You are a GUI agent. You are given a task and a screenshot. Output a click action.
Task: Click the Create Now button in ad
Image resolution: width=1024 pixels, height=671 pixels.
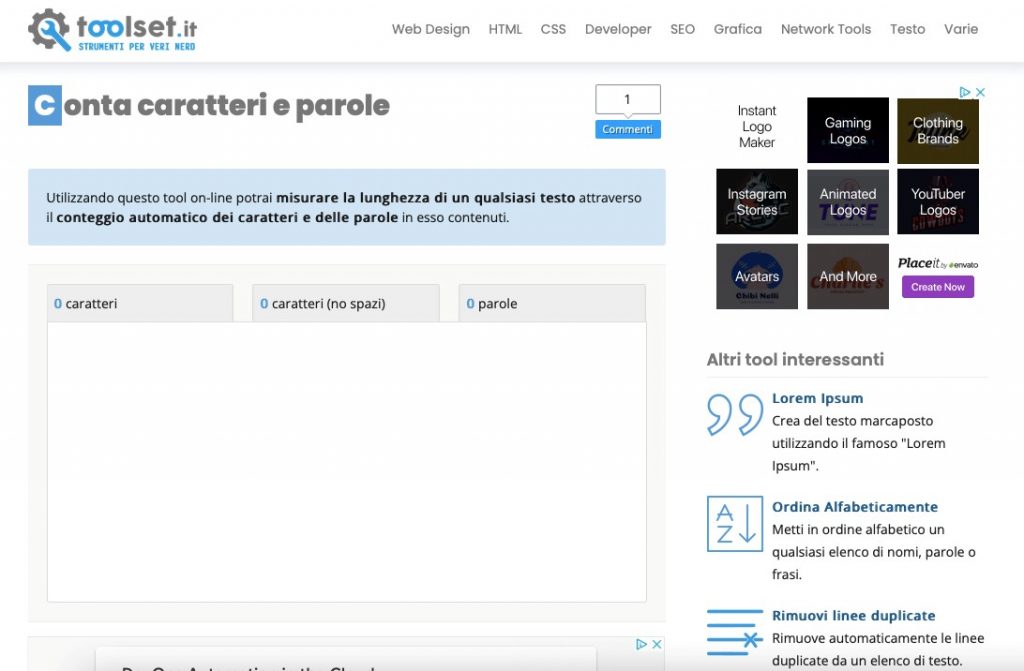pos(937,287)
